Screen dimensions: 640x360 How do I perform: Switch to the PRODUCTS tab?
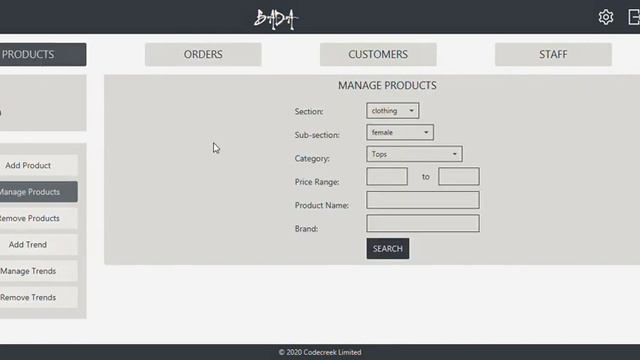[x=43, y=54]
